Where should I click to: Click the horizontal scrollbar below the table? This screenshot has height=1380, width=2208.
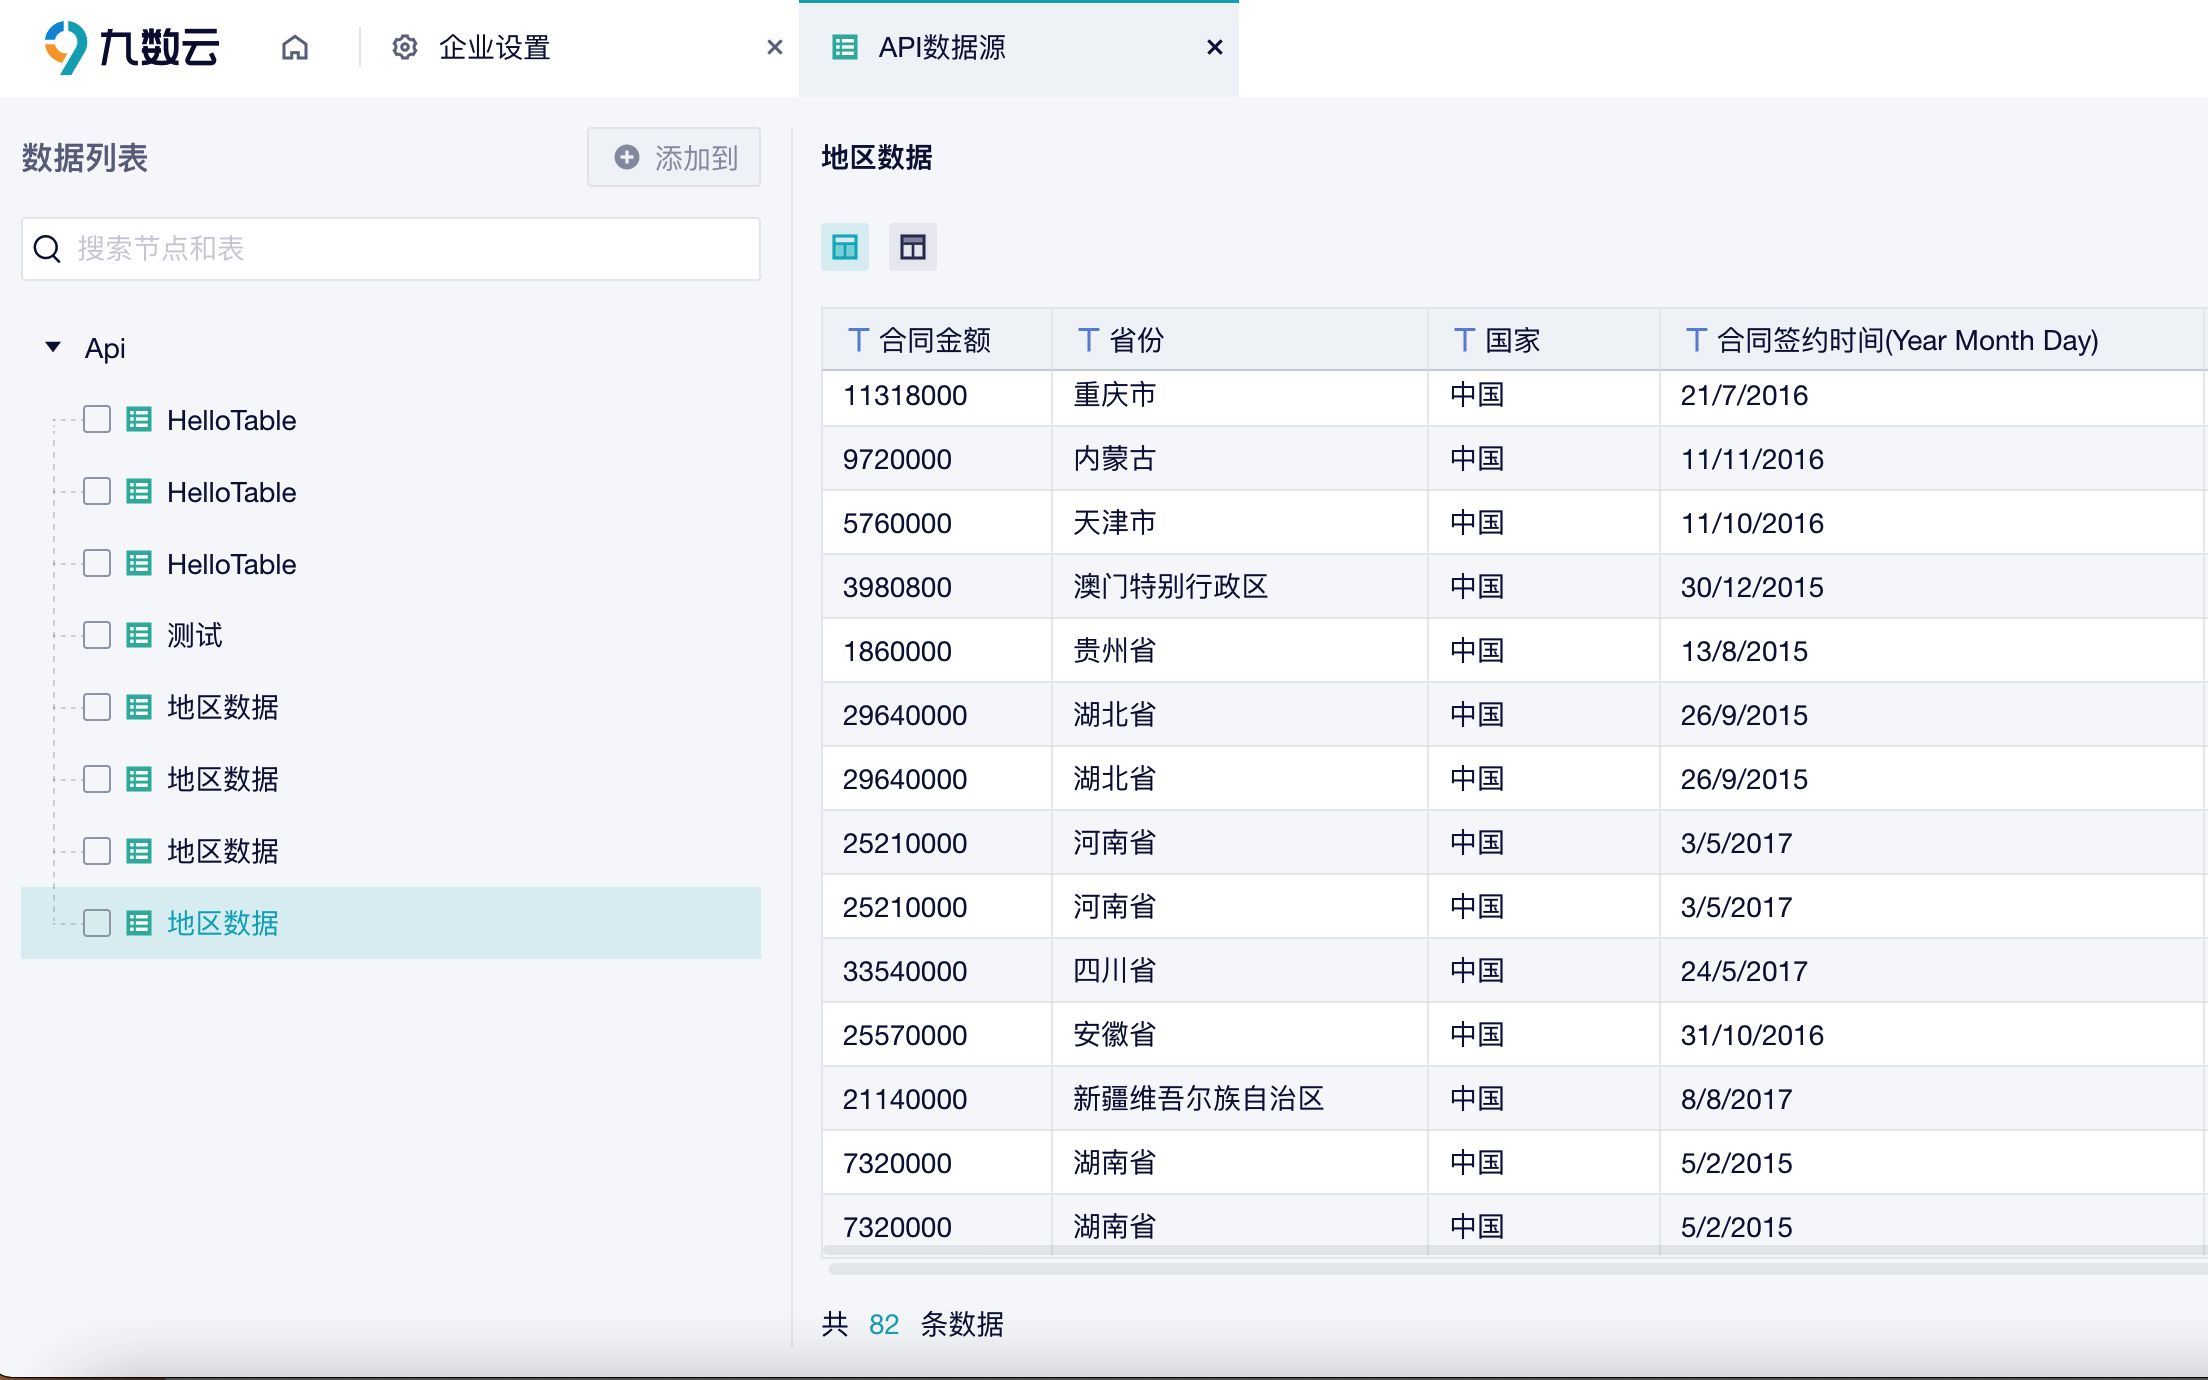click(1518, 1269)
